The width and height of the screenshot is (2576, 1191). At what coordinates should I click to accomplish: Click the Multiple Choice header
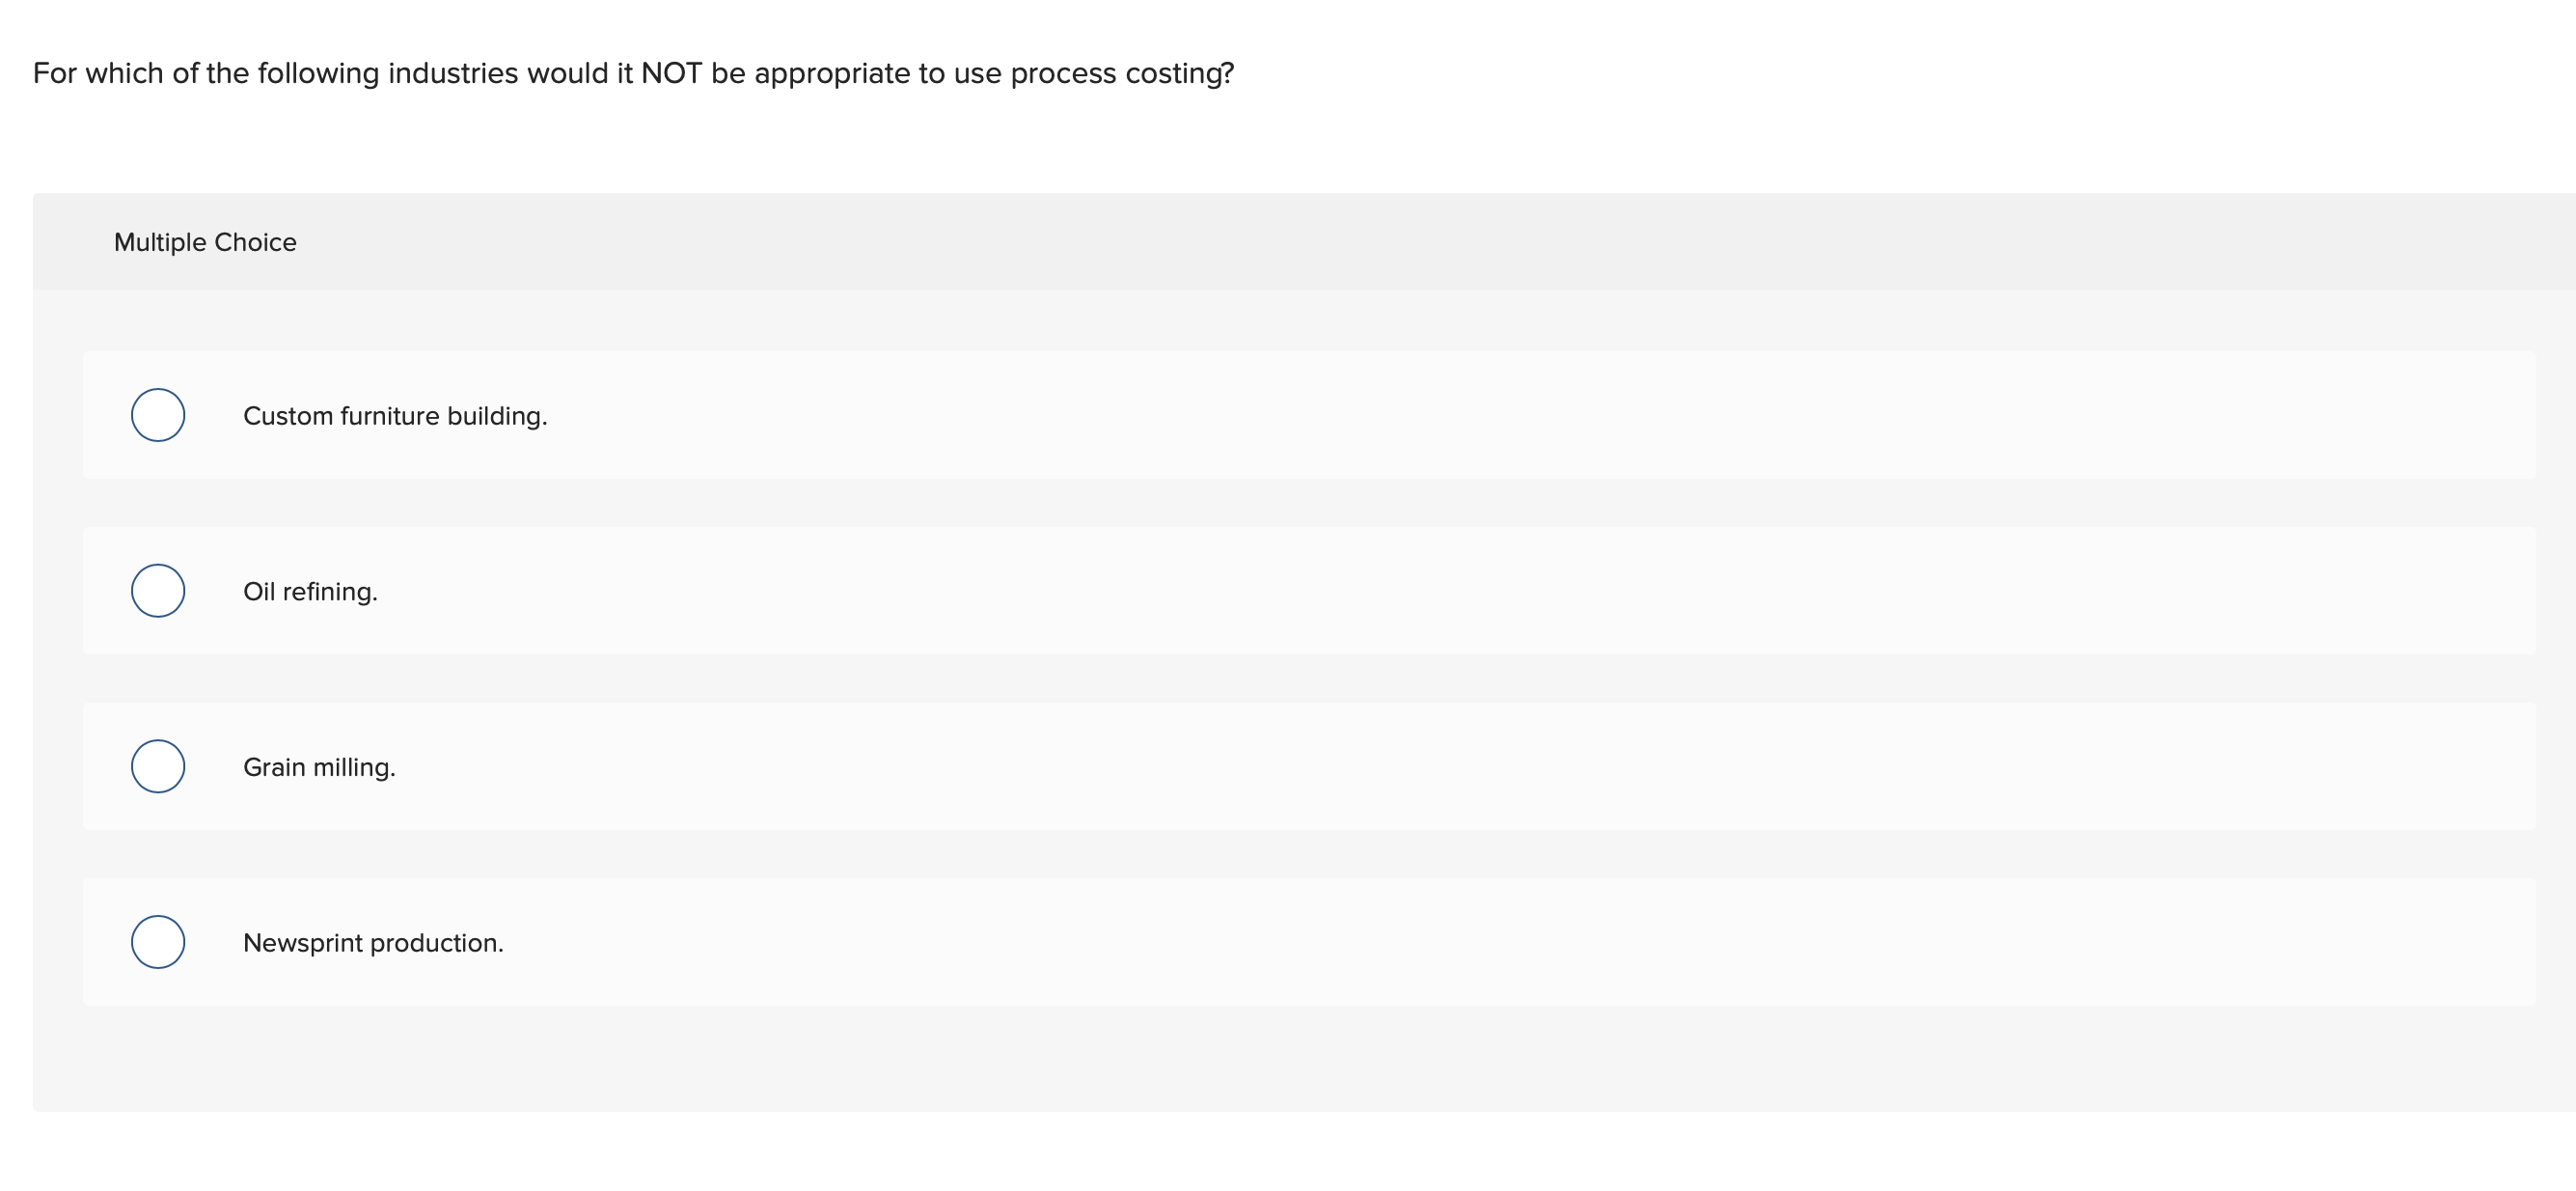coord(205,241)
